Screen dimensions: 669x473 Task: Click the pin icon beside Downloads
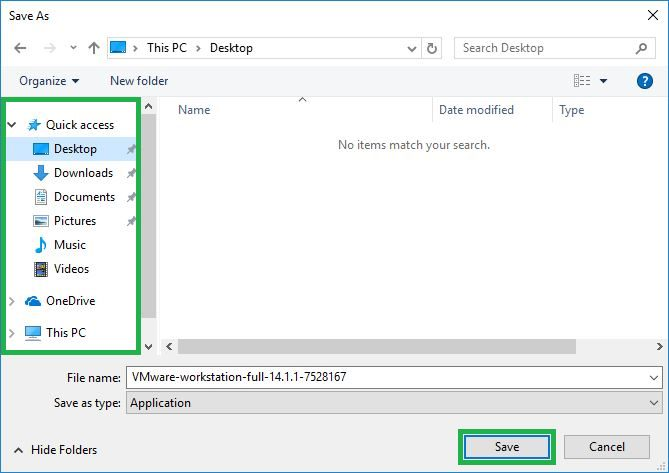(x=131, y=173)
